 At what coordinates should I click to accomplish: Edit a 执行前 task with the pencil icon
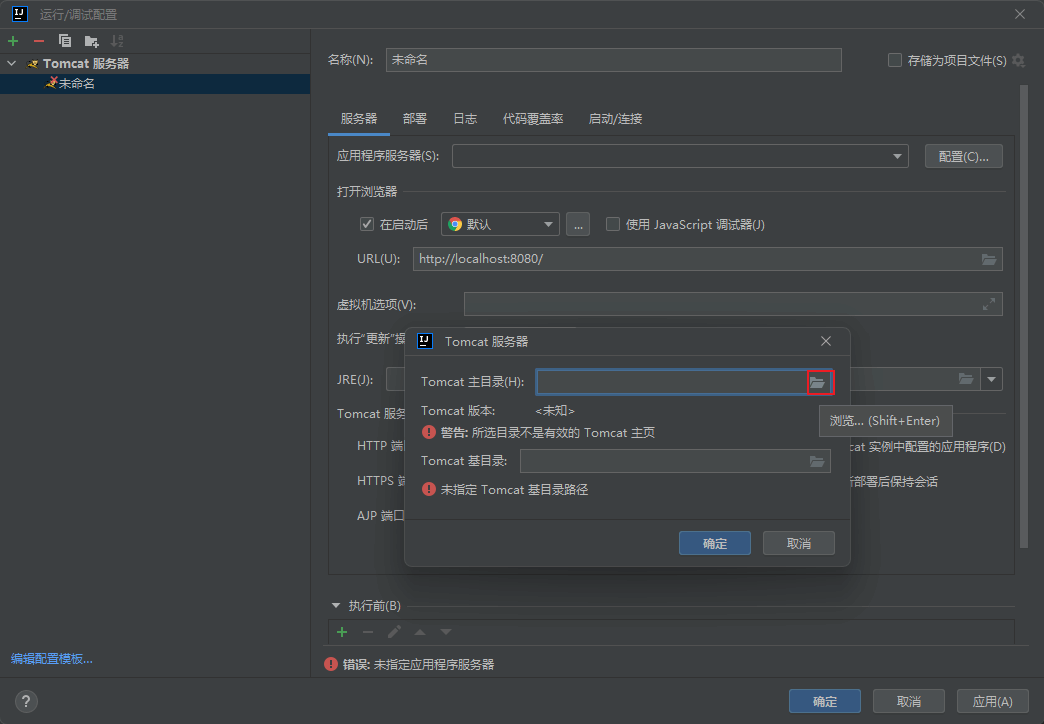(x=394, y=632)
